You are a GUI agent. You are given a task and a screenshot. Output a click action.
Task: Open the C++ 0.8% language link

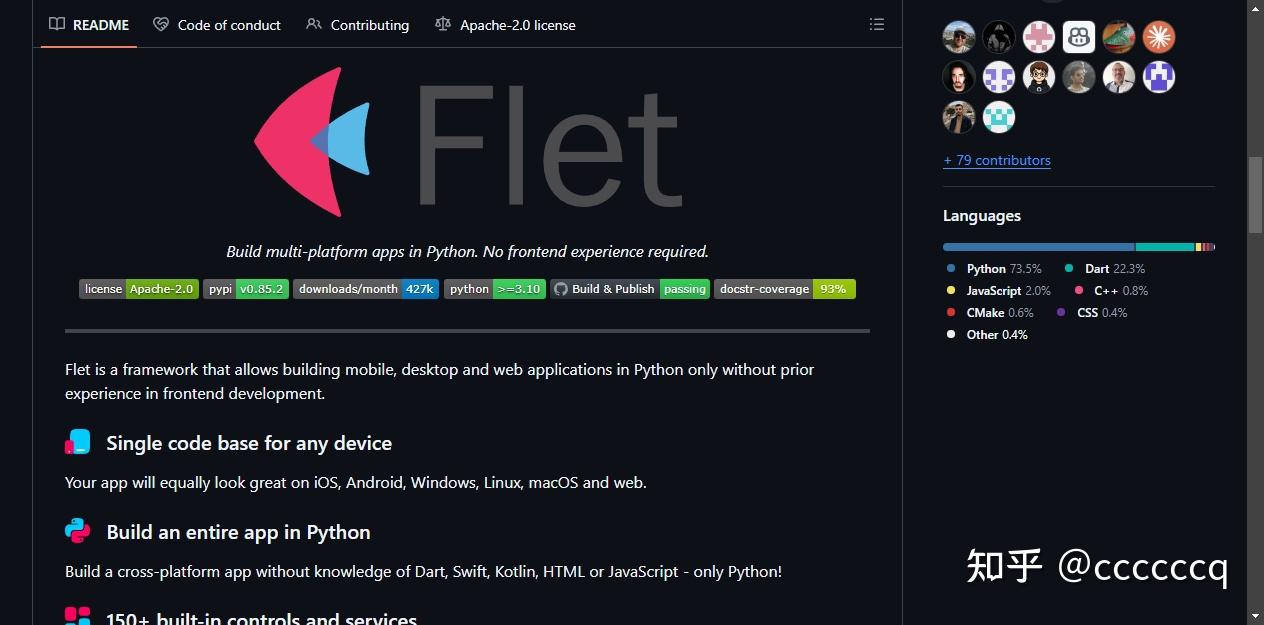[1111, 290]
